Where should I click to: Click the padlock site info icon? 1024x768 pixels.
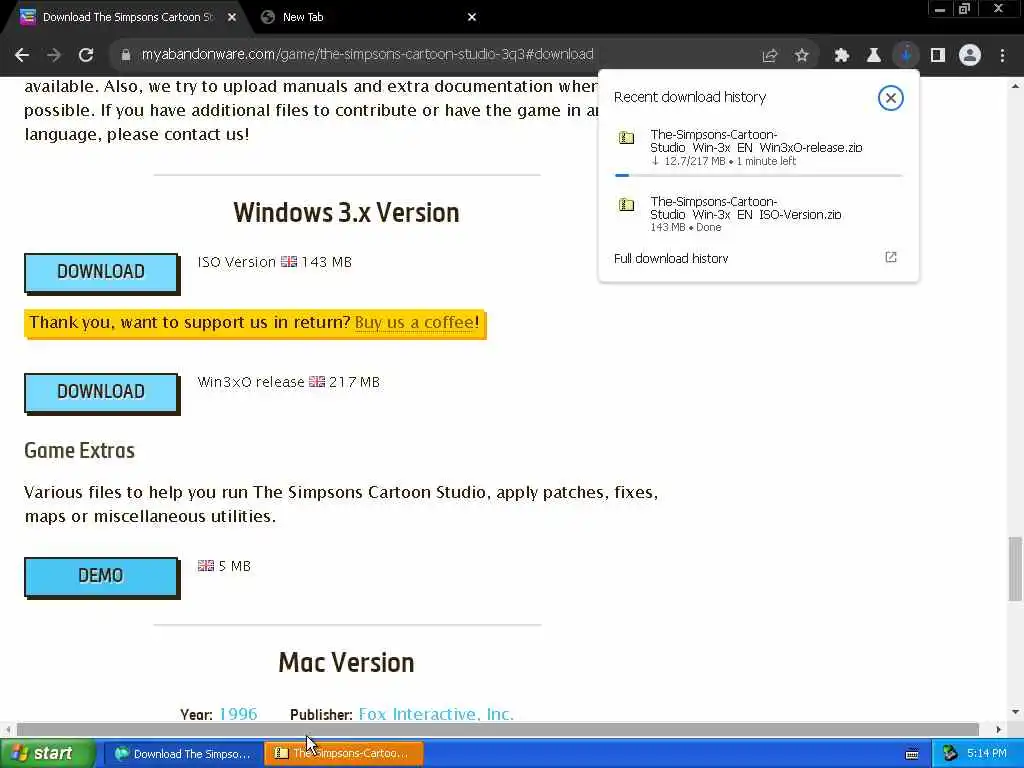pyautogui.click(x=125, y=55)
